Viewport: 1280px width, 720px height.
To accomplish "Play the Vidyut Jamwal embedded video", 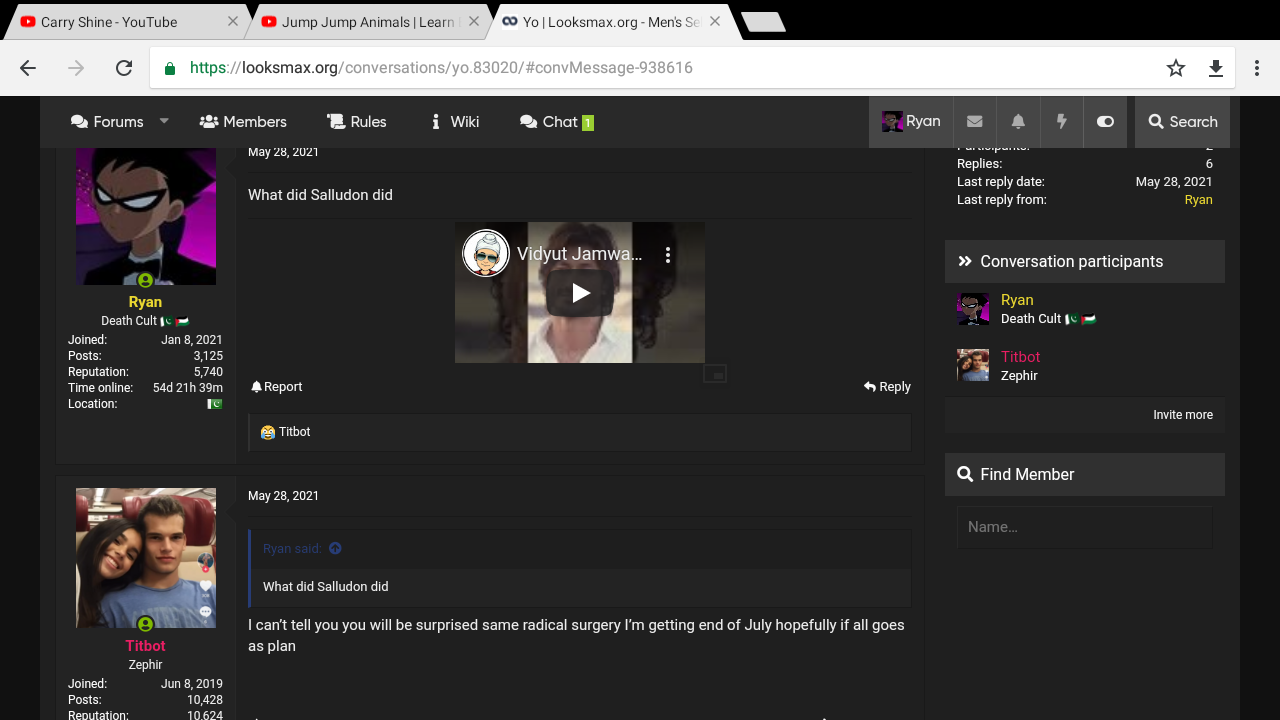I will [580, 293].
